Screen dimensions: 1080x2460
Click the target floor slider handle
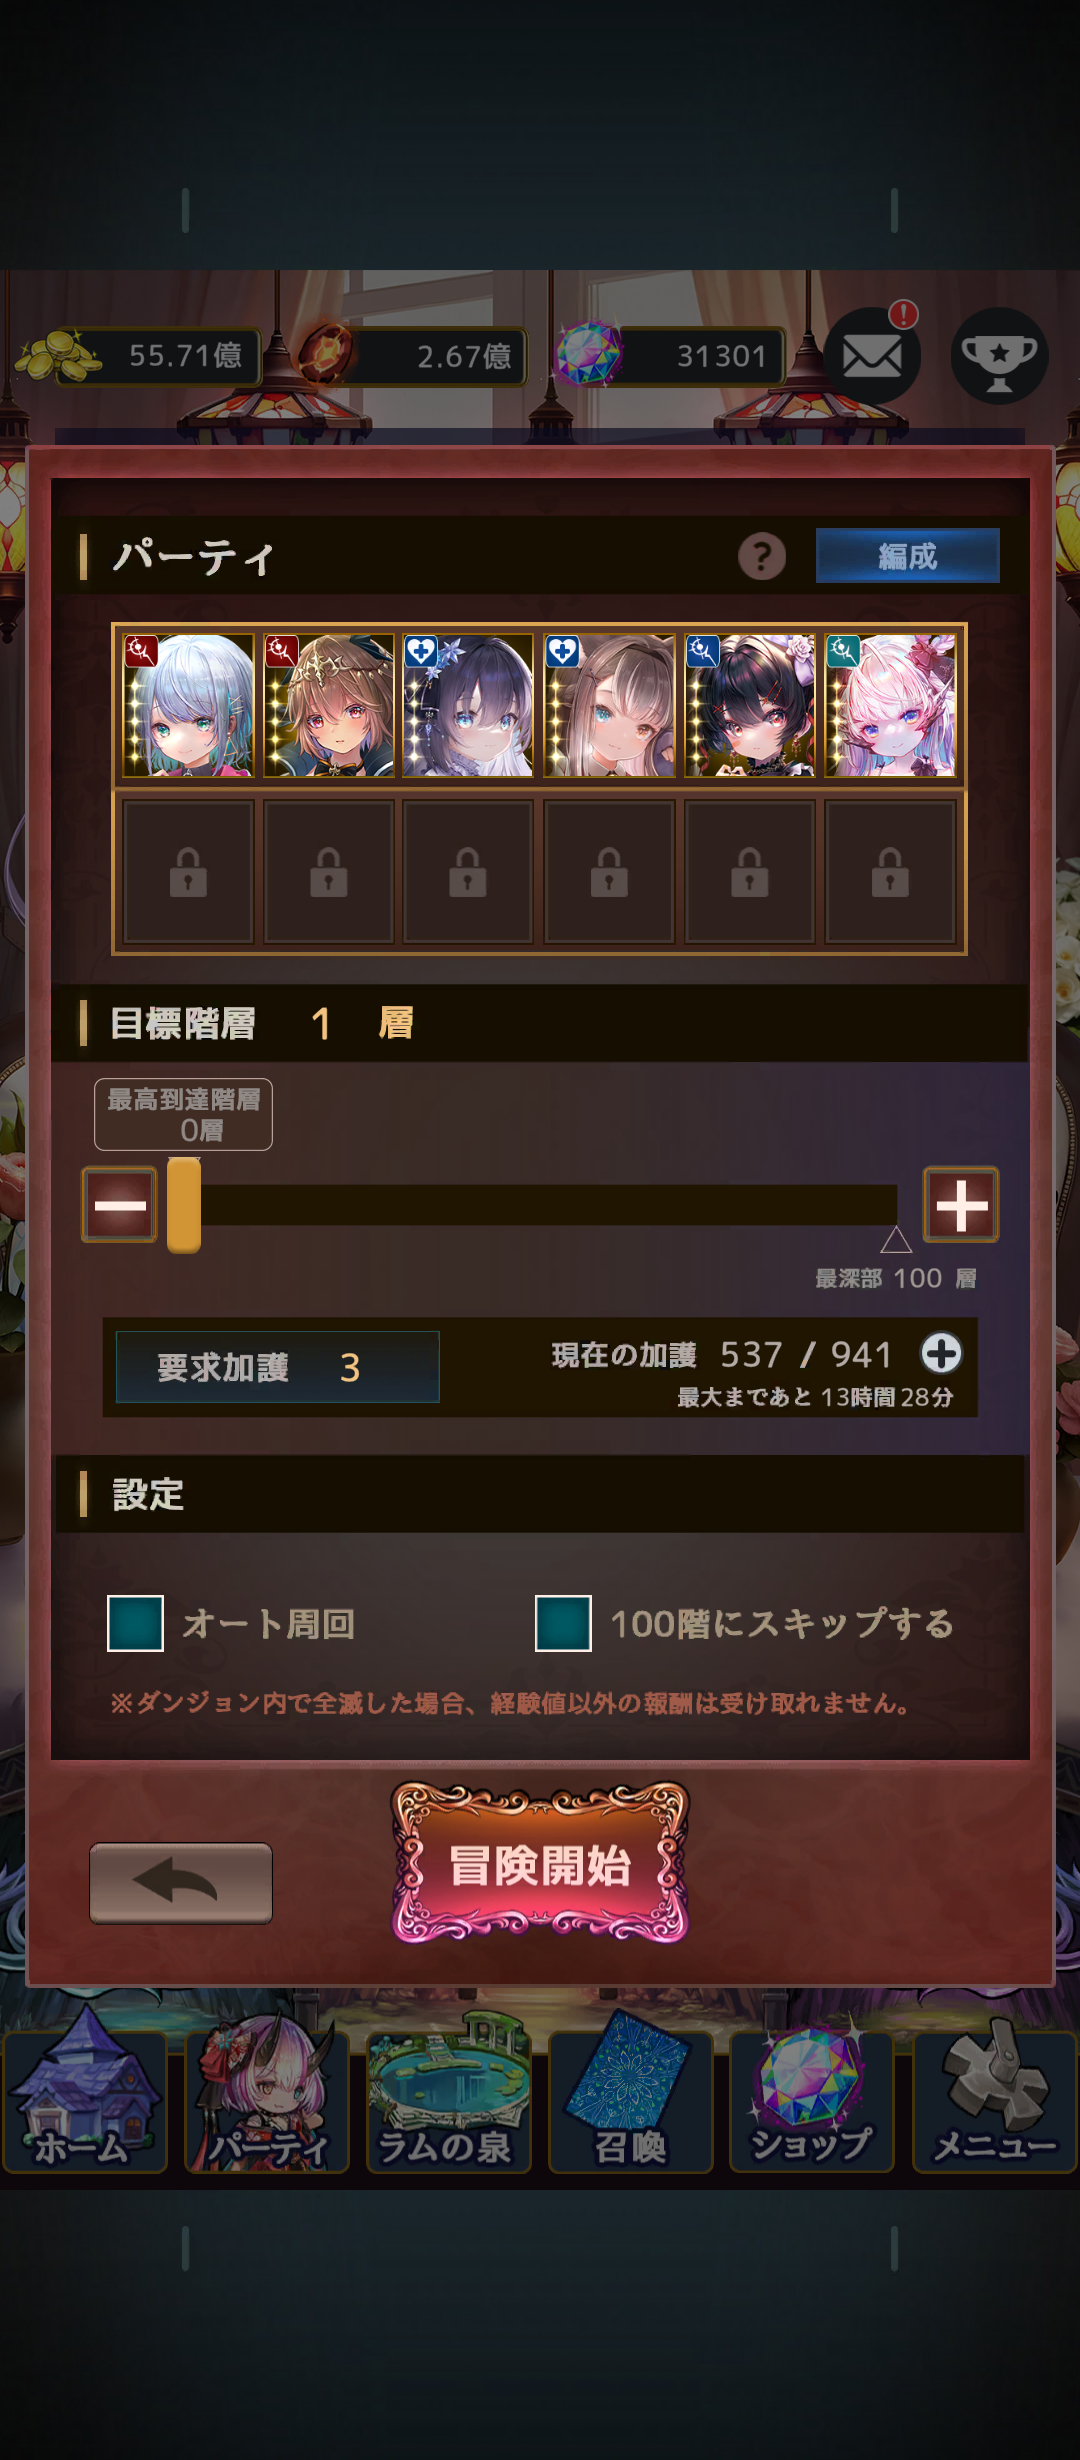184,1205
